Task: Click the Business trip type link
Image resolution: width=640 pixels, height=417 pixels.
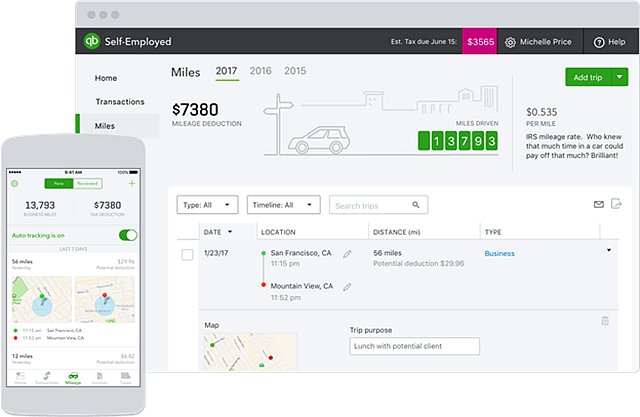Action: click(x=500, y=253)
